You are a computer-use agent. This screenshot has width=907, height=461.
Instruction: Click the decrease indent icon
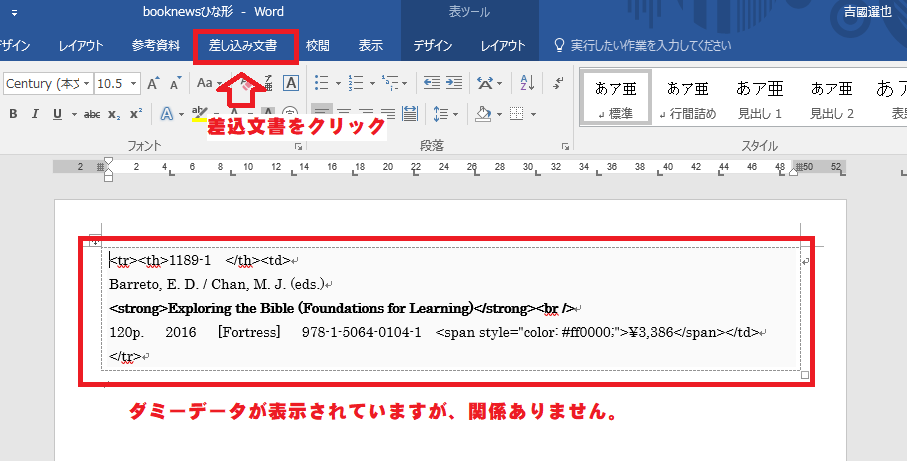coord(431,83)
